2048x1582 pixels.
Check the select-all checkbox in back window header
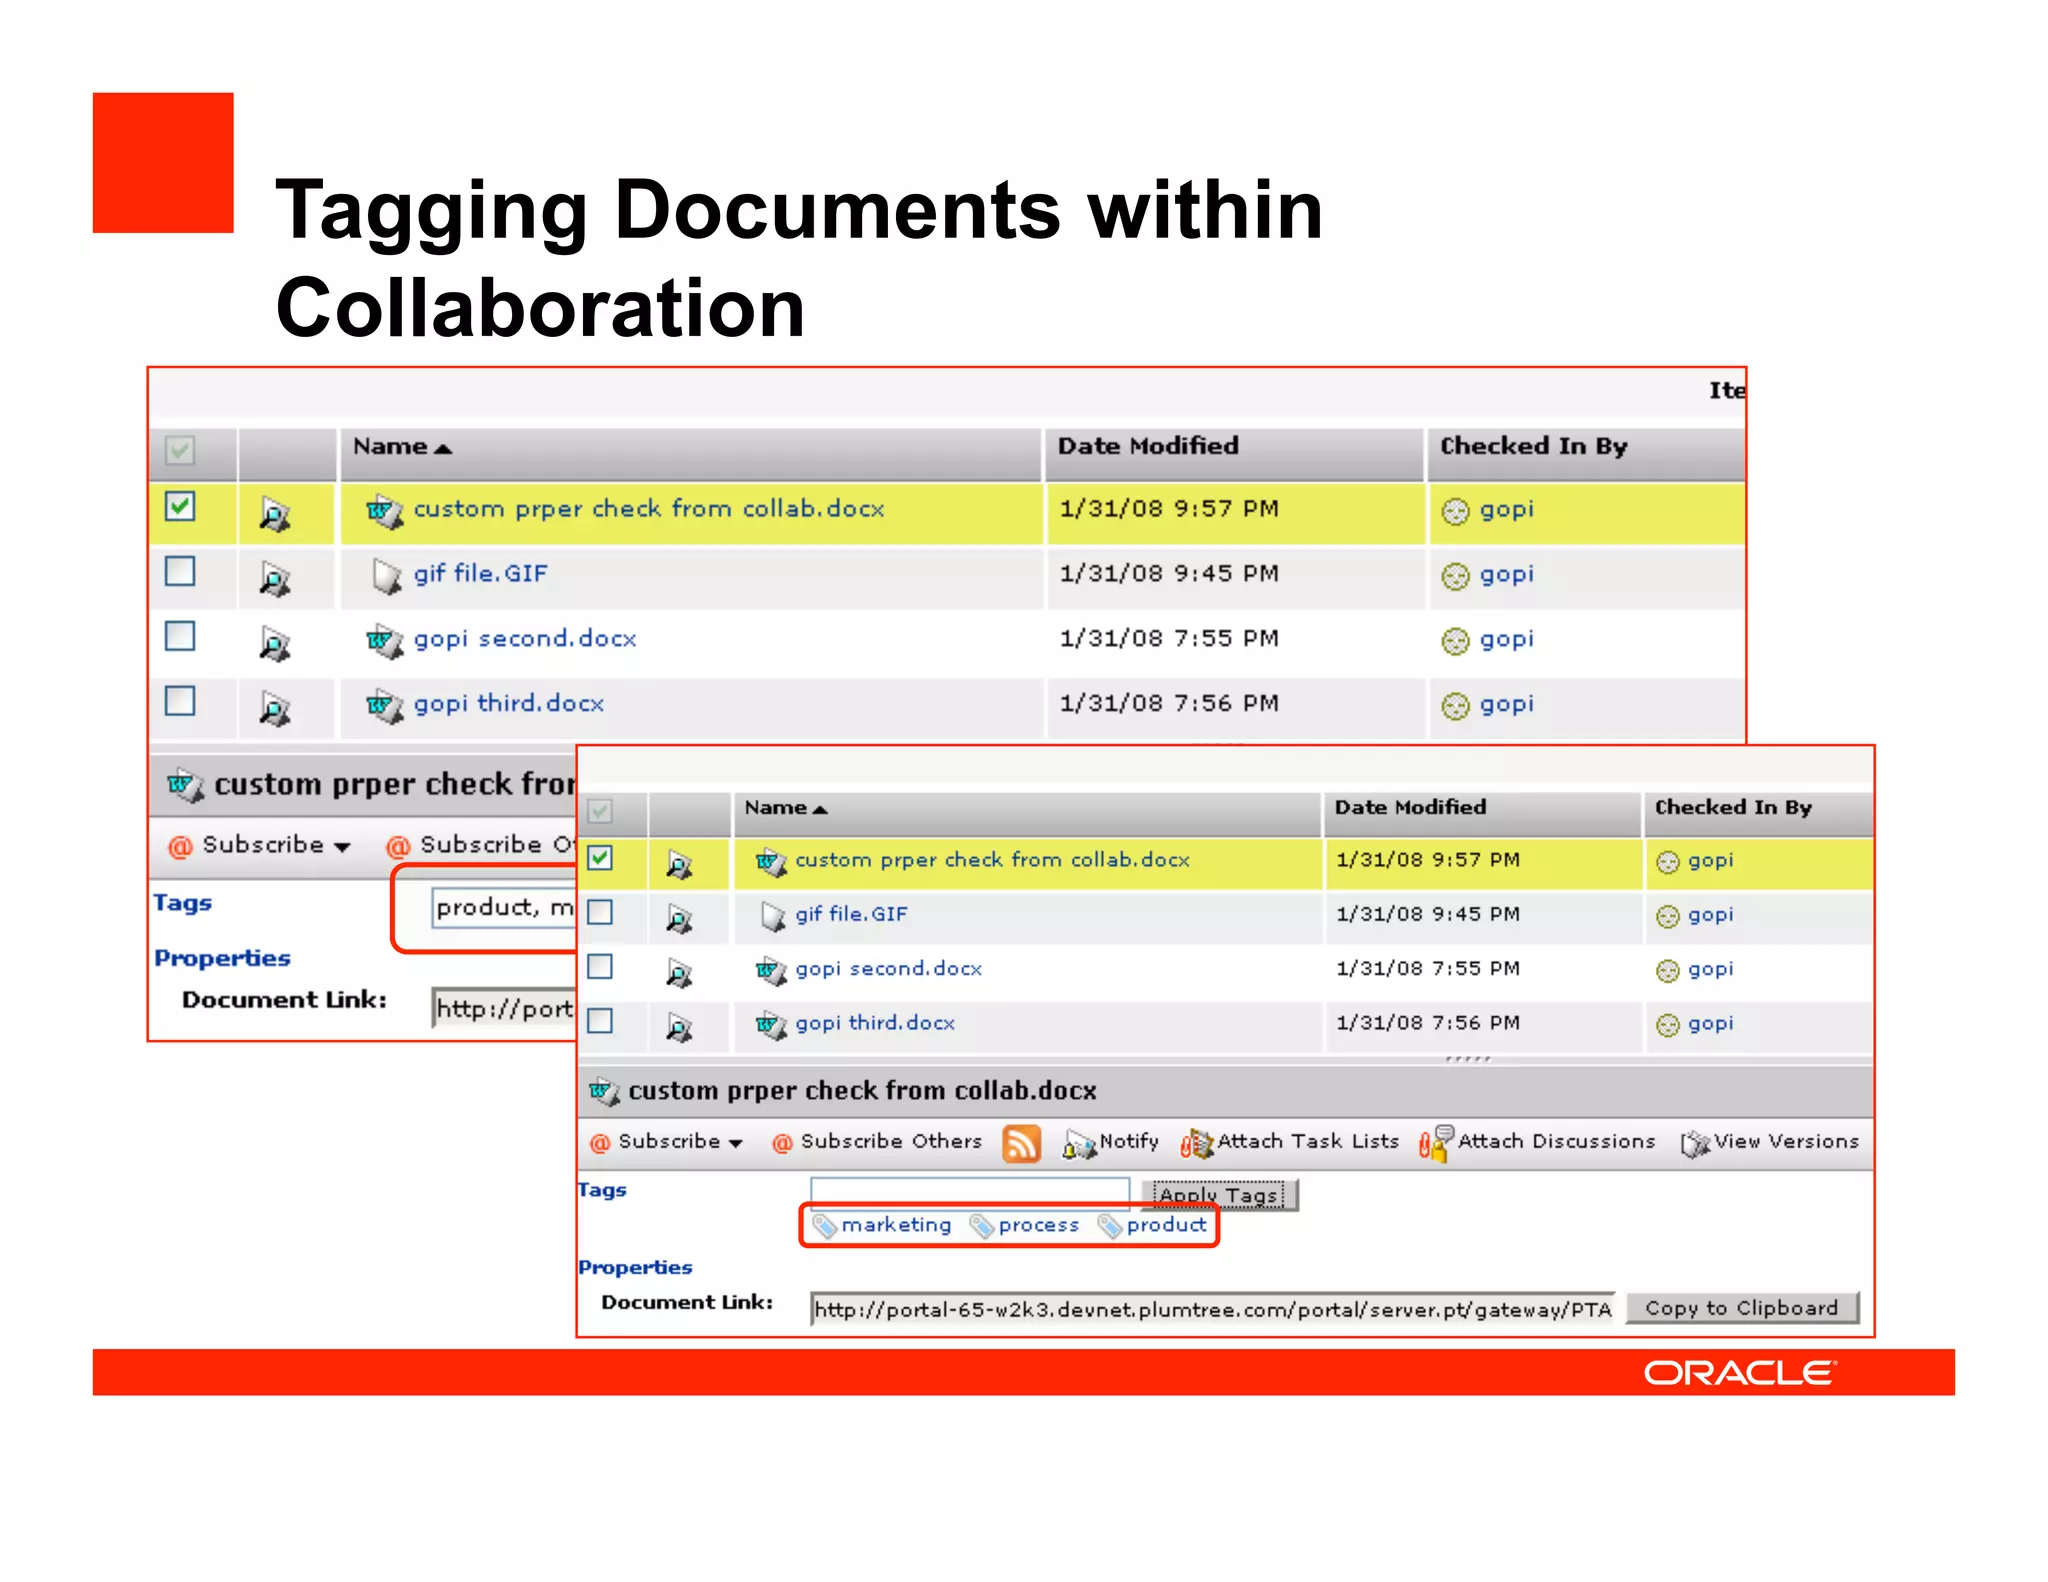180,451
